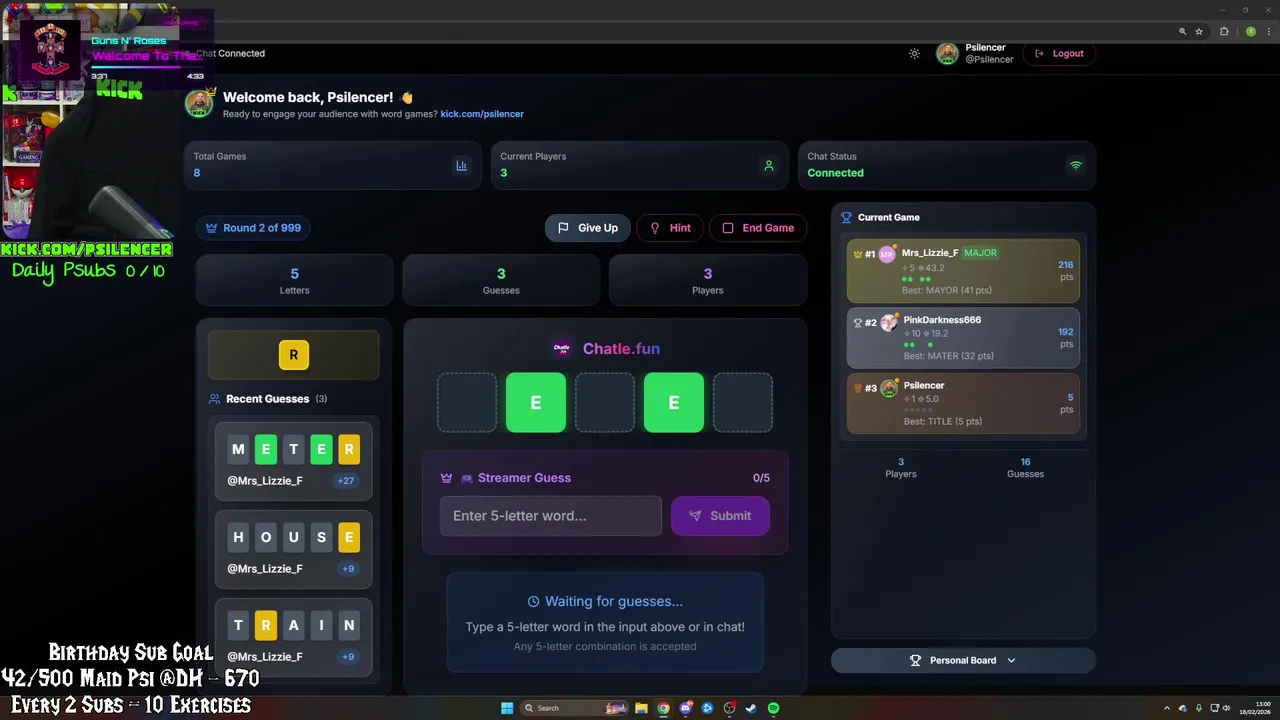Switch to Chrome in the taskbar
1280x720 pixels.
(663, 708)
